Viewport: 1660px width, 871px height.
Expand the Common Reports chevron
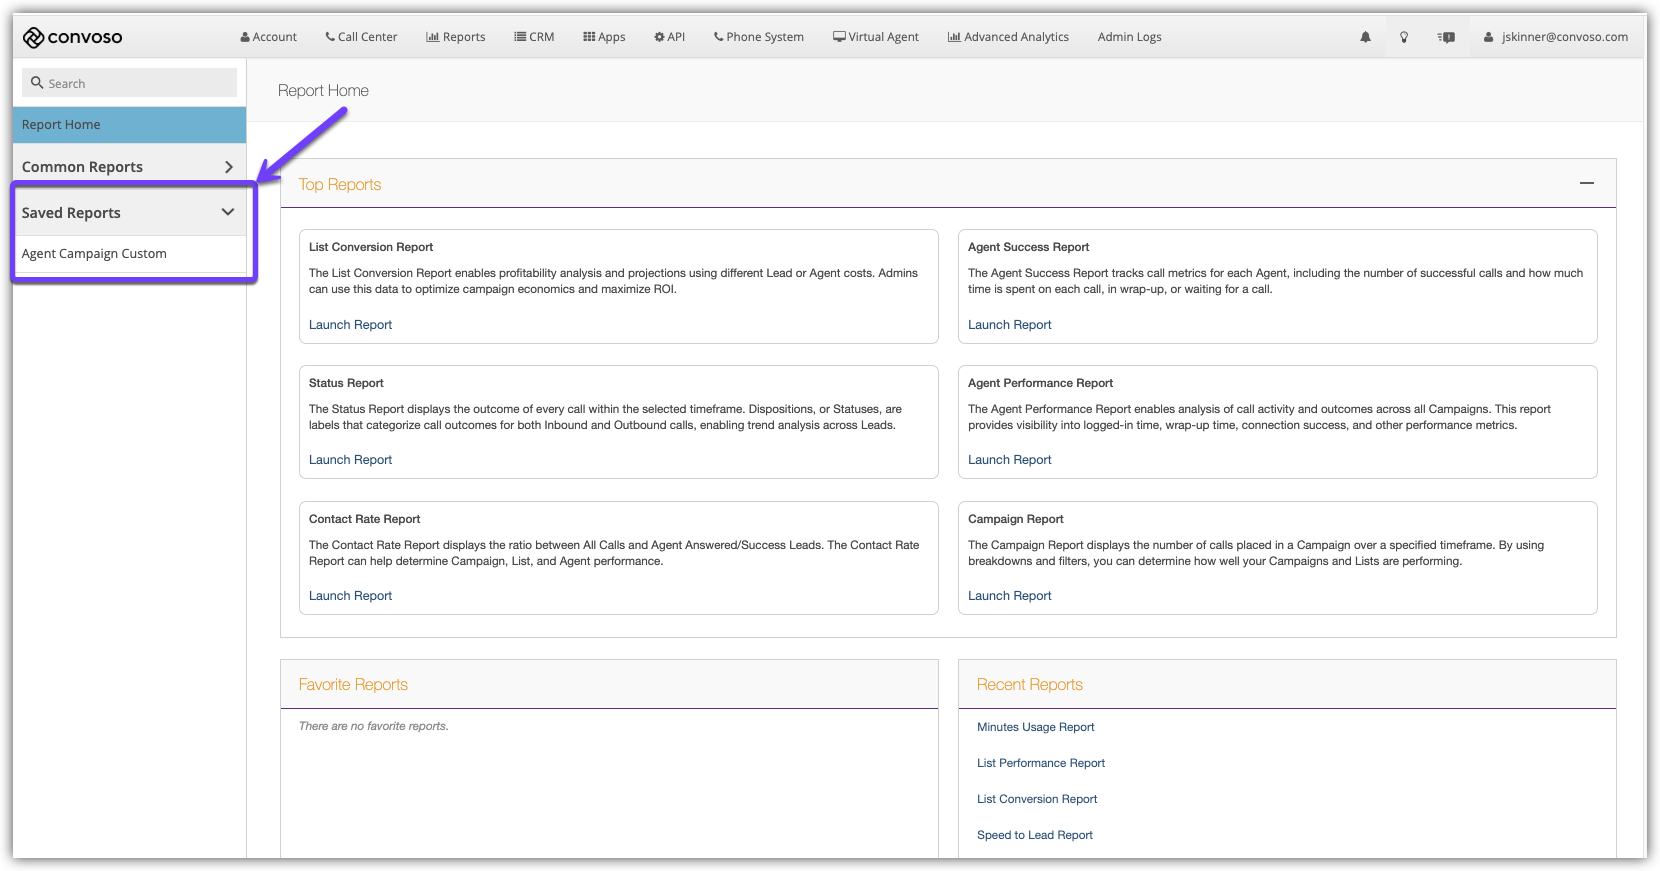pyautogui.click(x=228, y=167)
